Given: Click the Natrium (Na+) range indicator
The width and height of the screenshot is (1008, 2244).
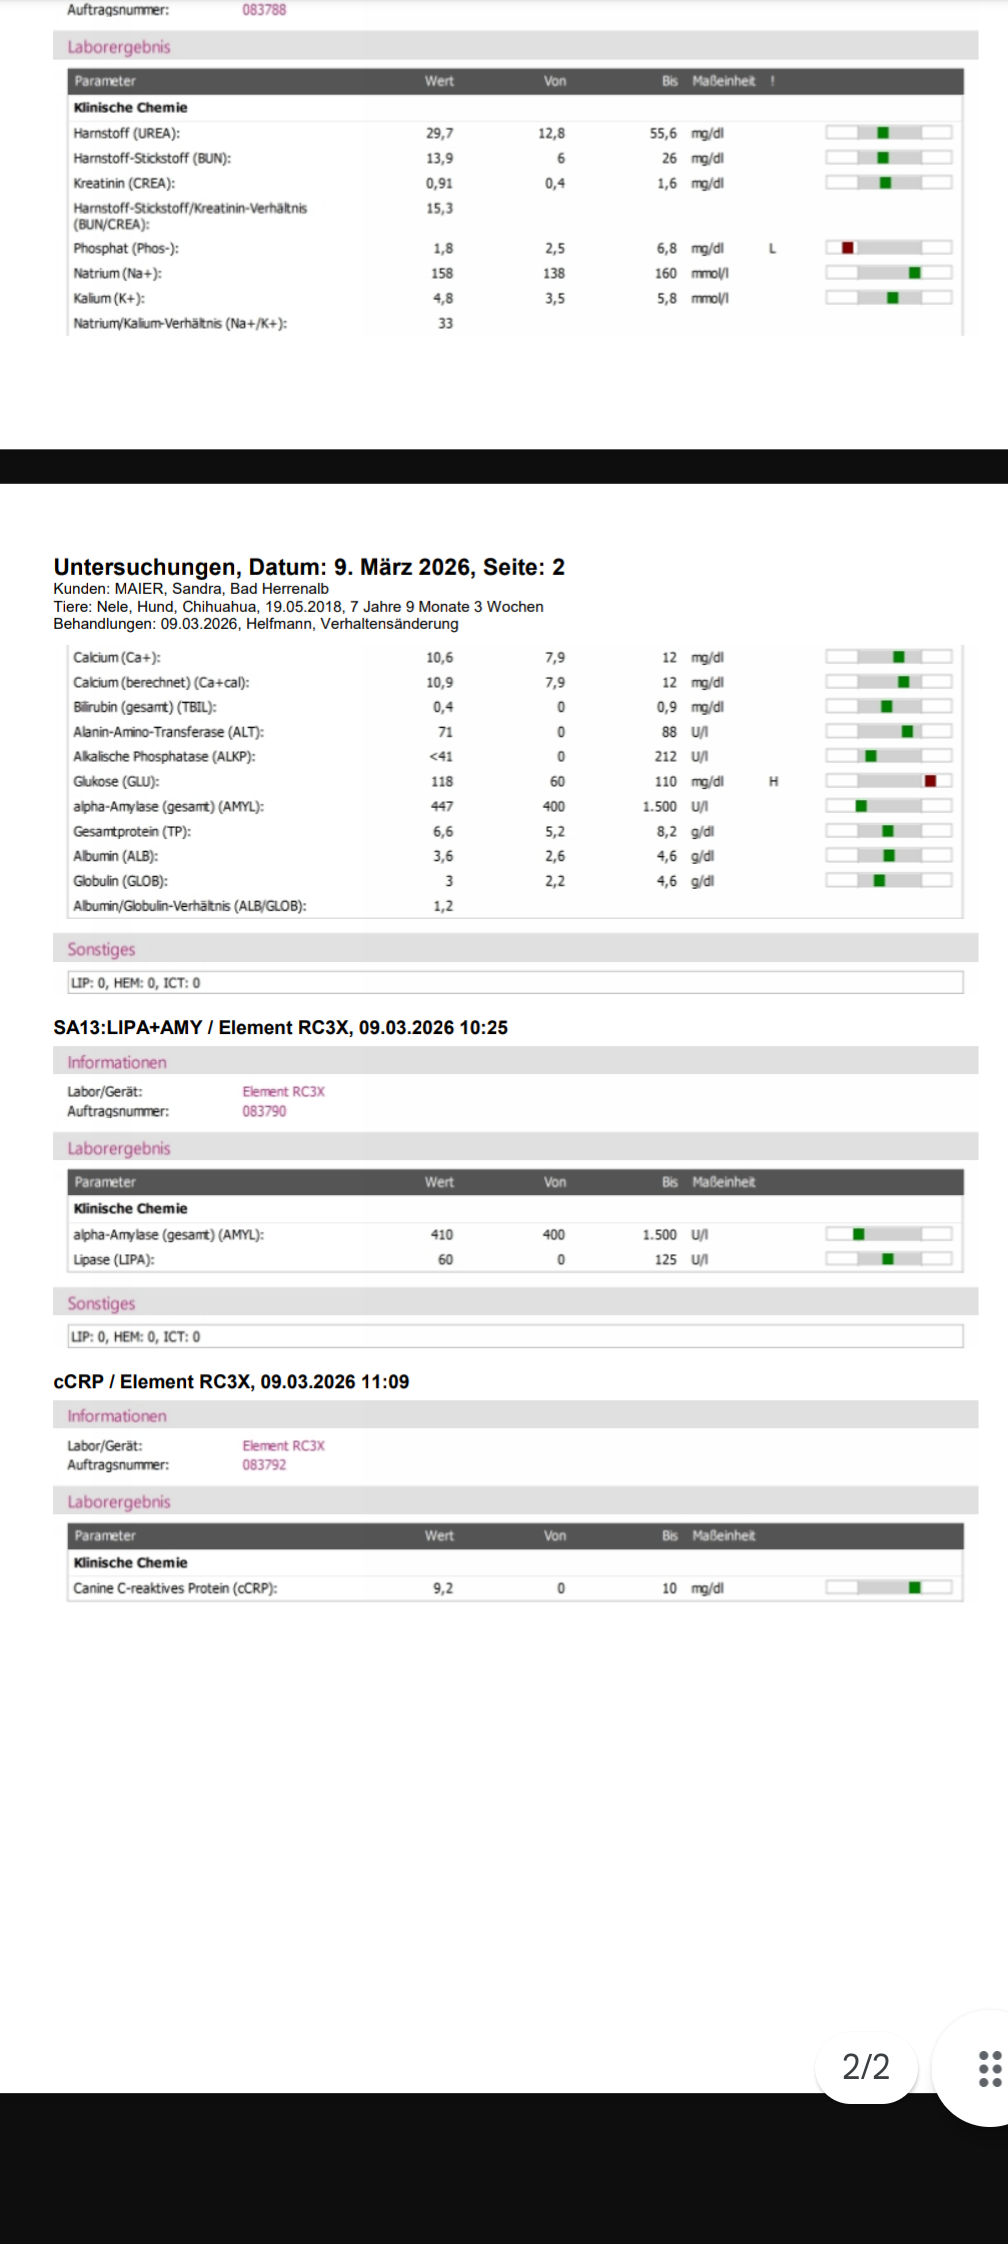Looking at the screenshot, I should (889, 273).
